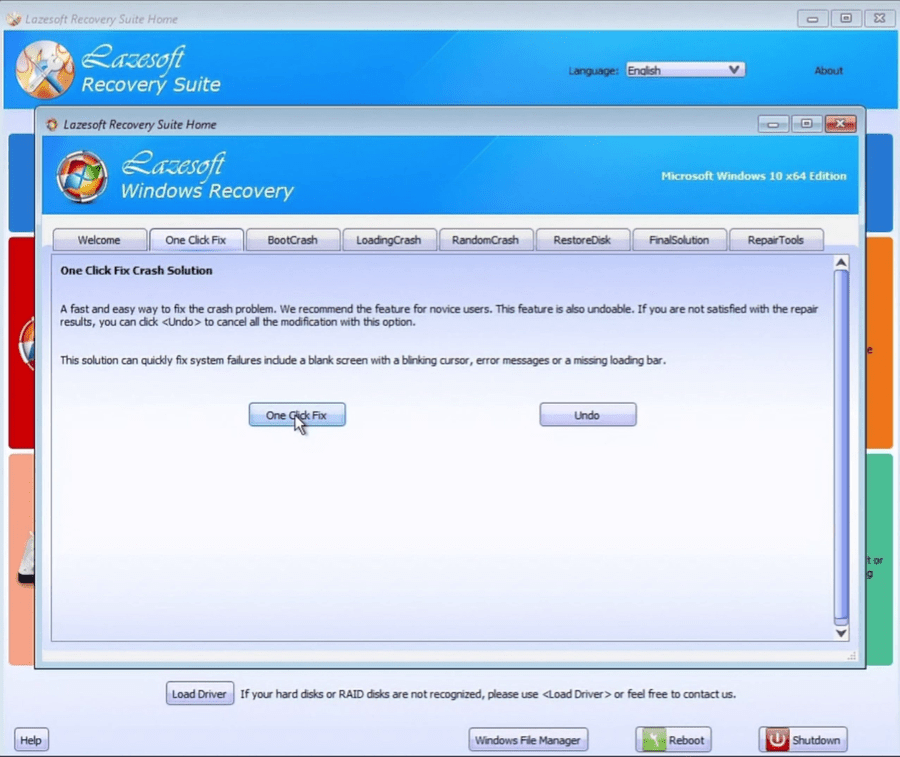
Task: Click the Lazesoft Windows Recovery logo icon
Action: click(x=82, y=176)
